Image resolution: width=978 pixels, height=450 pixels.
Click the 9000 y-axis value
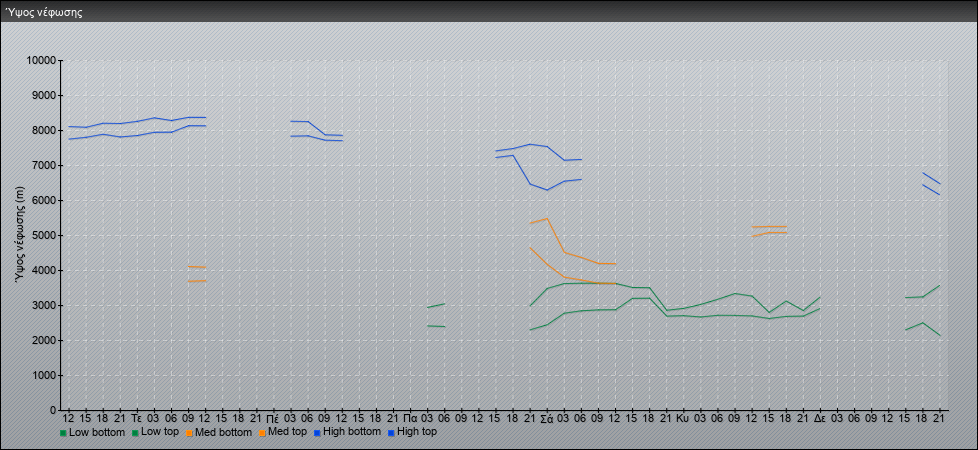(x=44, y=95)
